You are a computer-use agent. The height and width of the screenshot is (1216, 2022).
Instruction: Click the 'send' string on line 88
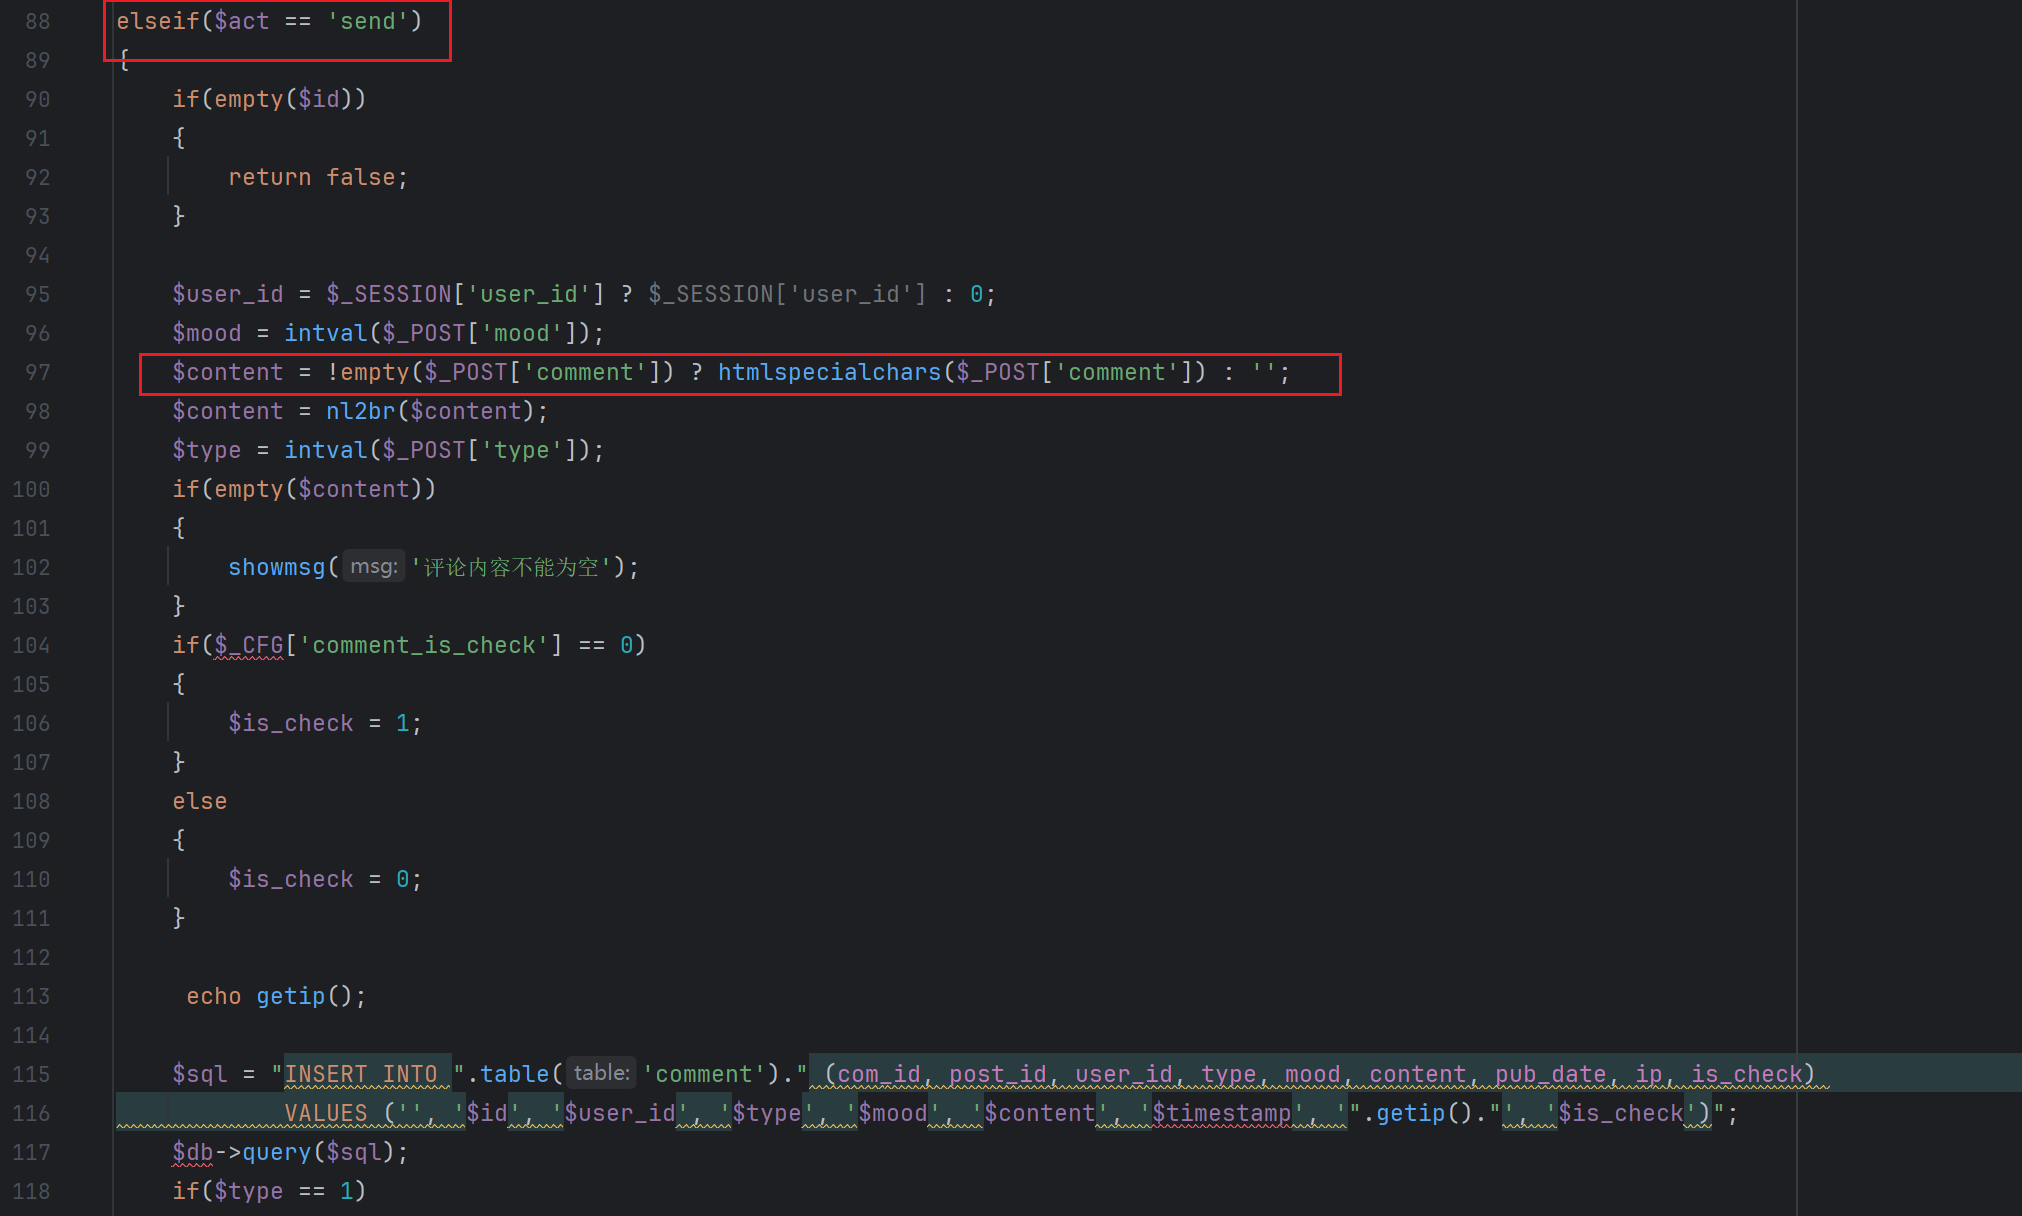[368, 21]
